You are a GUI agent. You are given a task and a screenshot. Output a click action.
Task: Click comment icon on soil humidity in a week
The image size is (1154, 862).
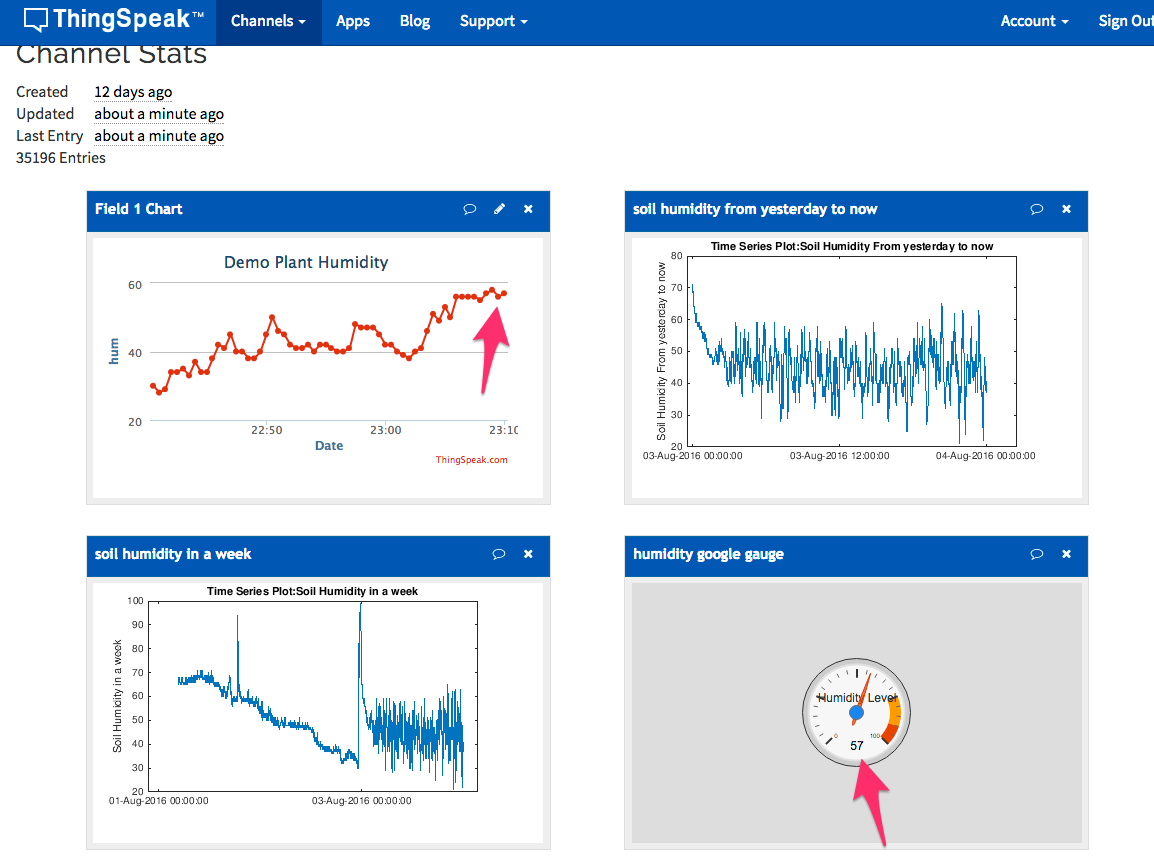(x=499, y=554)
